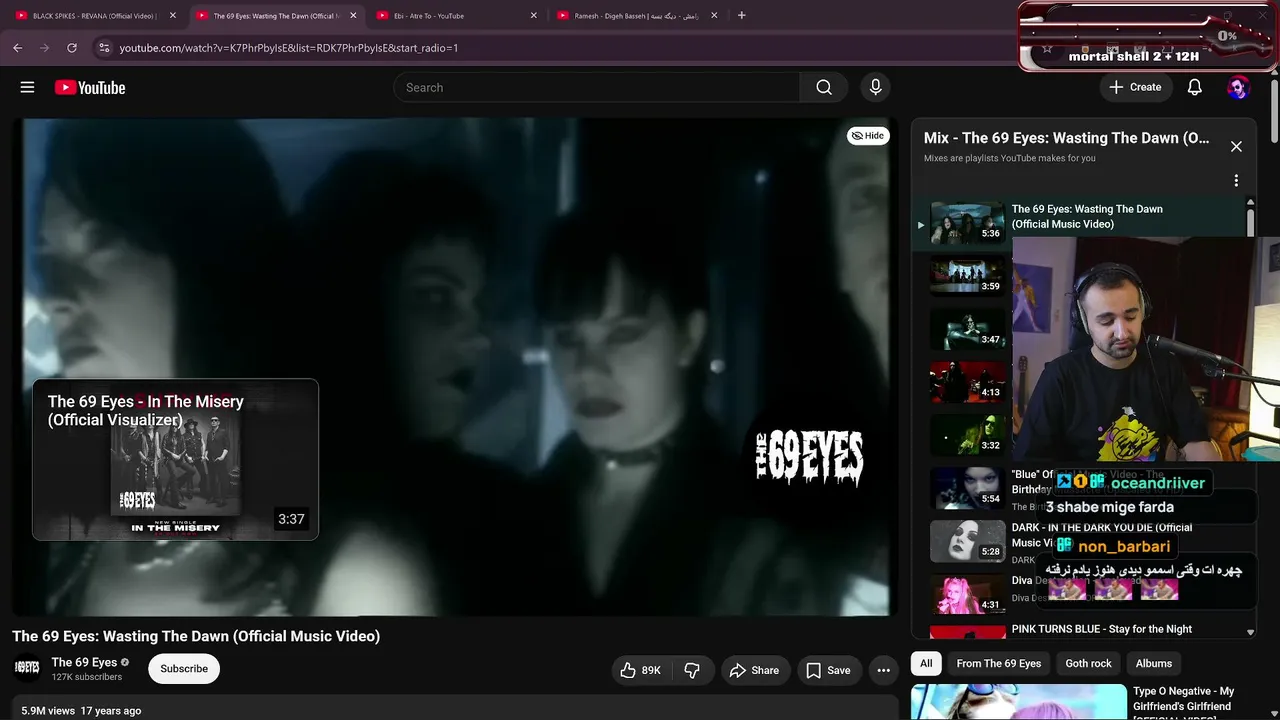Select the Albums filter chip
This screenshot has width=1280, height=720.
1153,663
